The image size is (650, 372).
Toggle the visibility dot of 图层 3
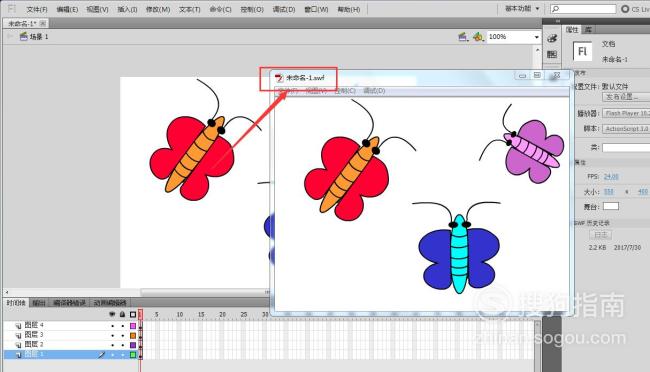point(112,336)
